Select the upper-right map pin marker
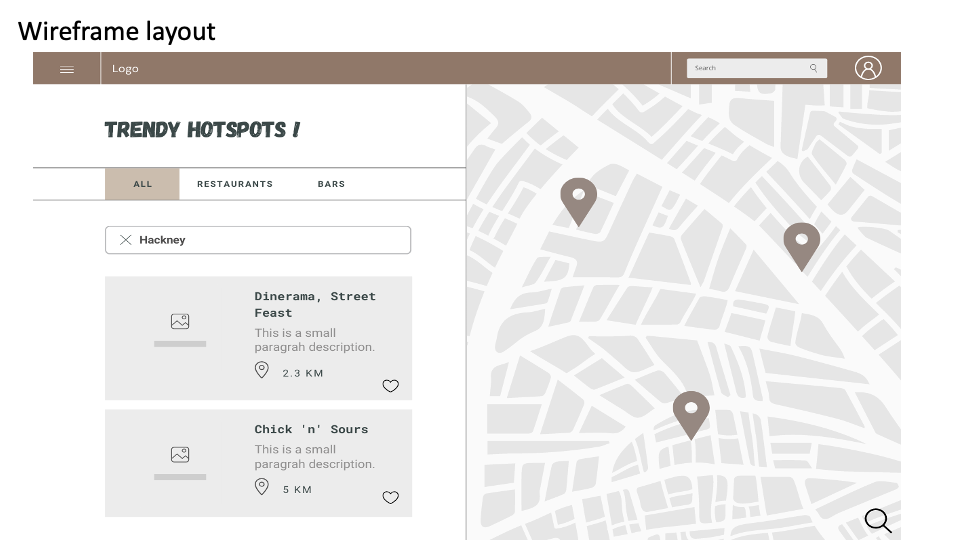Viewport: 960px width, 540px height. coord(801,246)
